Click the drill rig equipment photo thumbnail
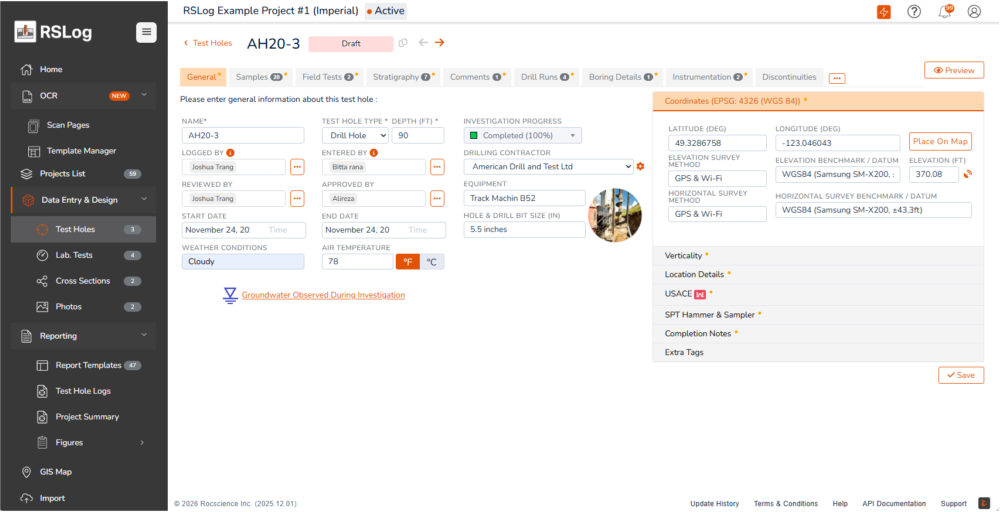Viewport: 1000px width, 512px height. point(614,216)
